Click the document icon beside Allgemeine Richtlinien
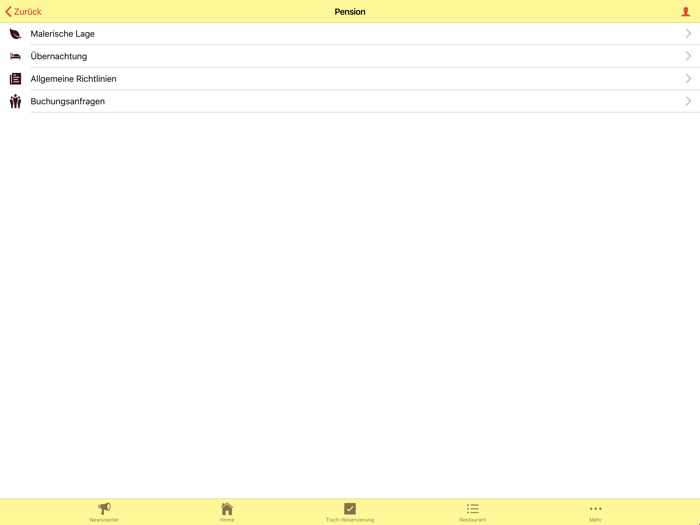700x525 pixels. click(15, 79)
